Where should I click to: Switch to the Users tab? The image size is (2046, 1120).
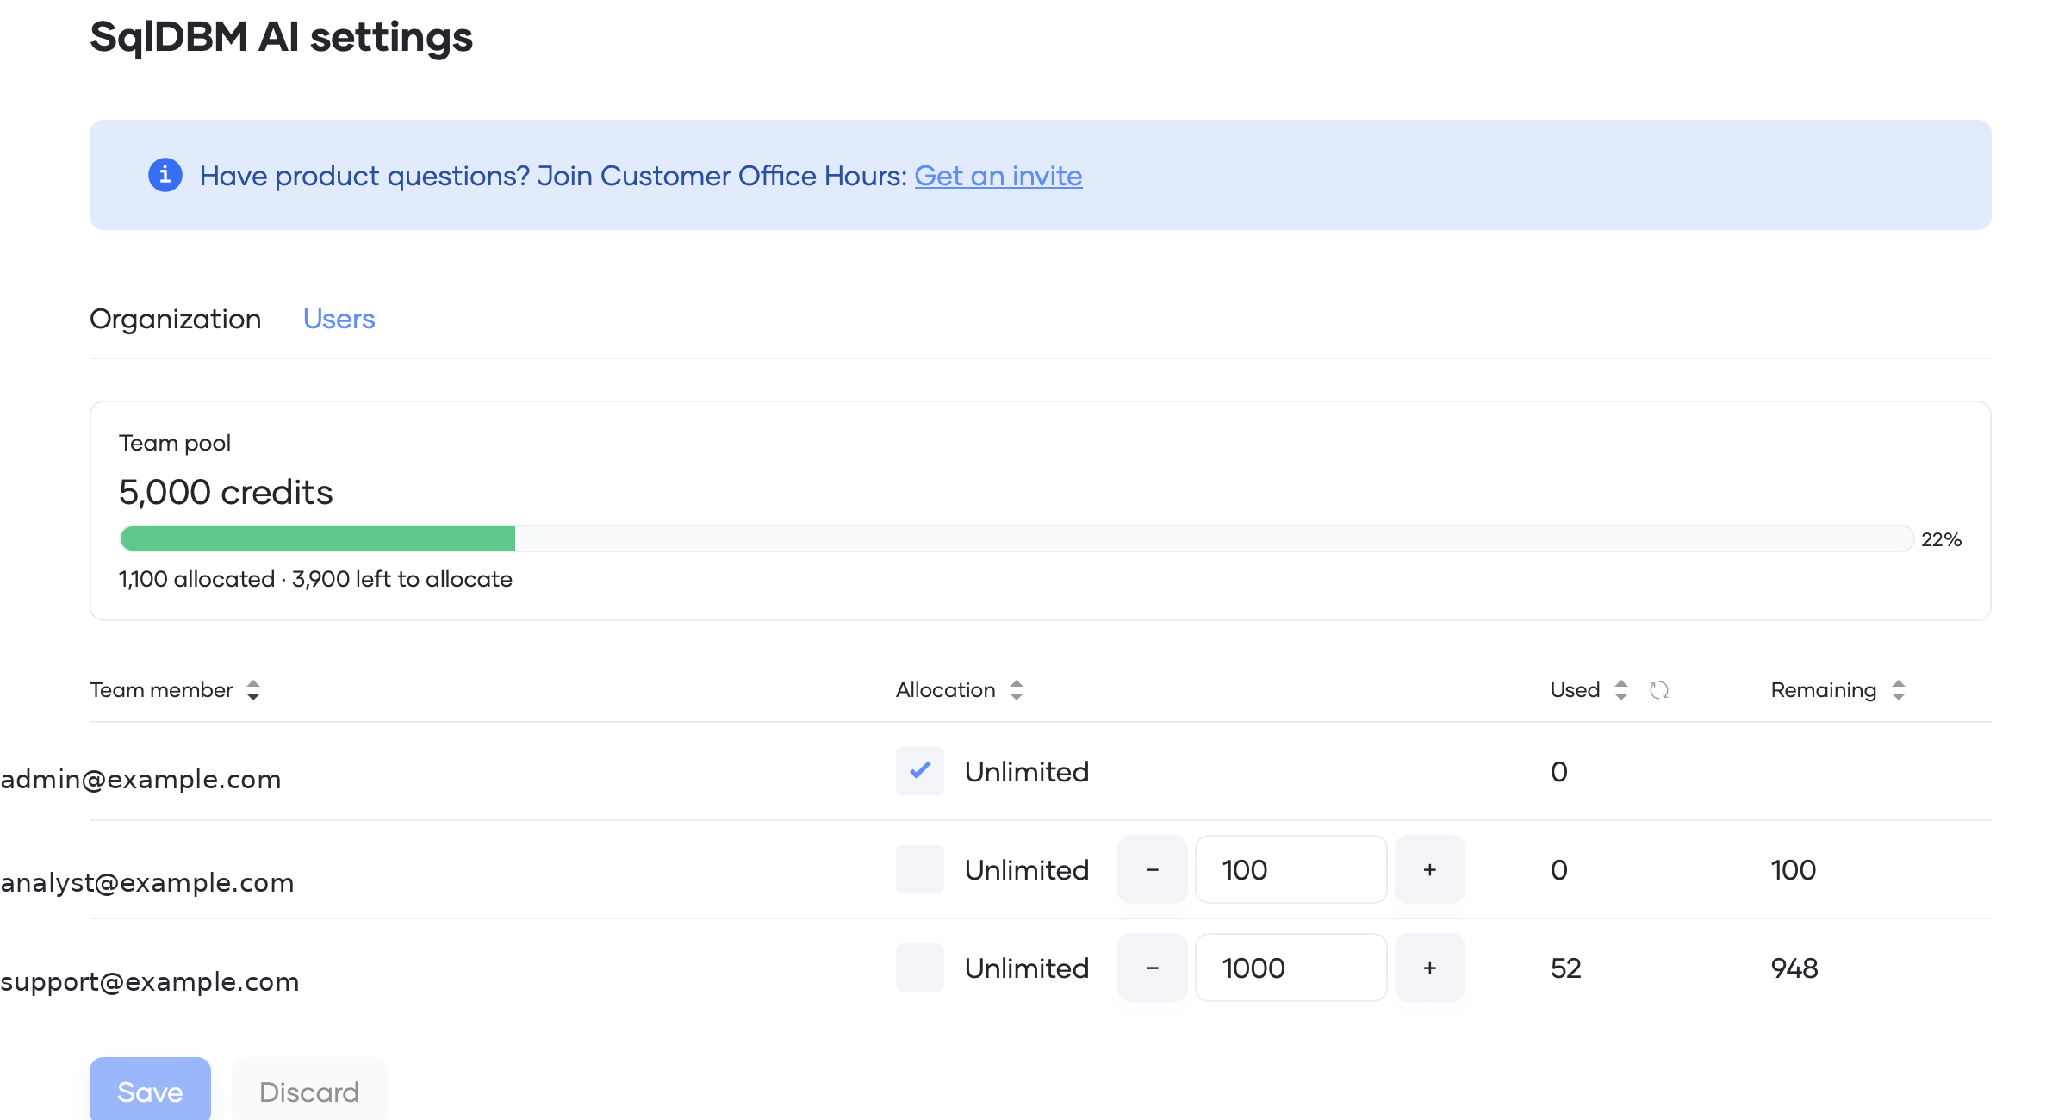(339, 319)
